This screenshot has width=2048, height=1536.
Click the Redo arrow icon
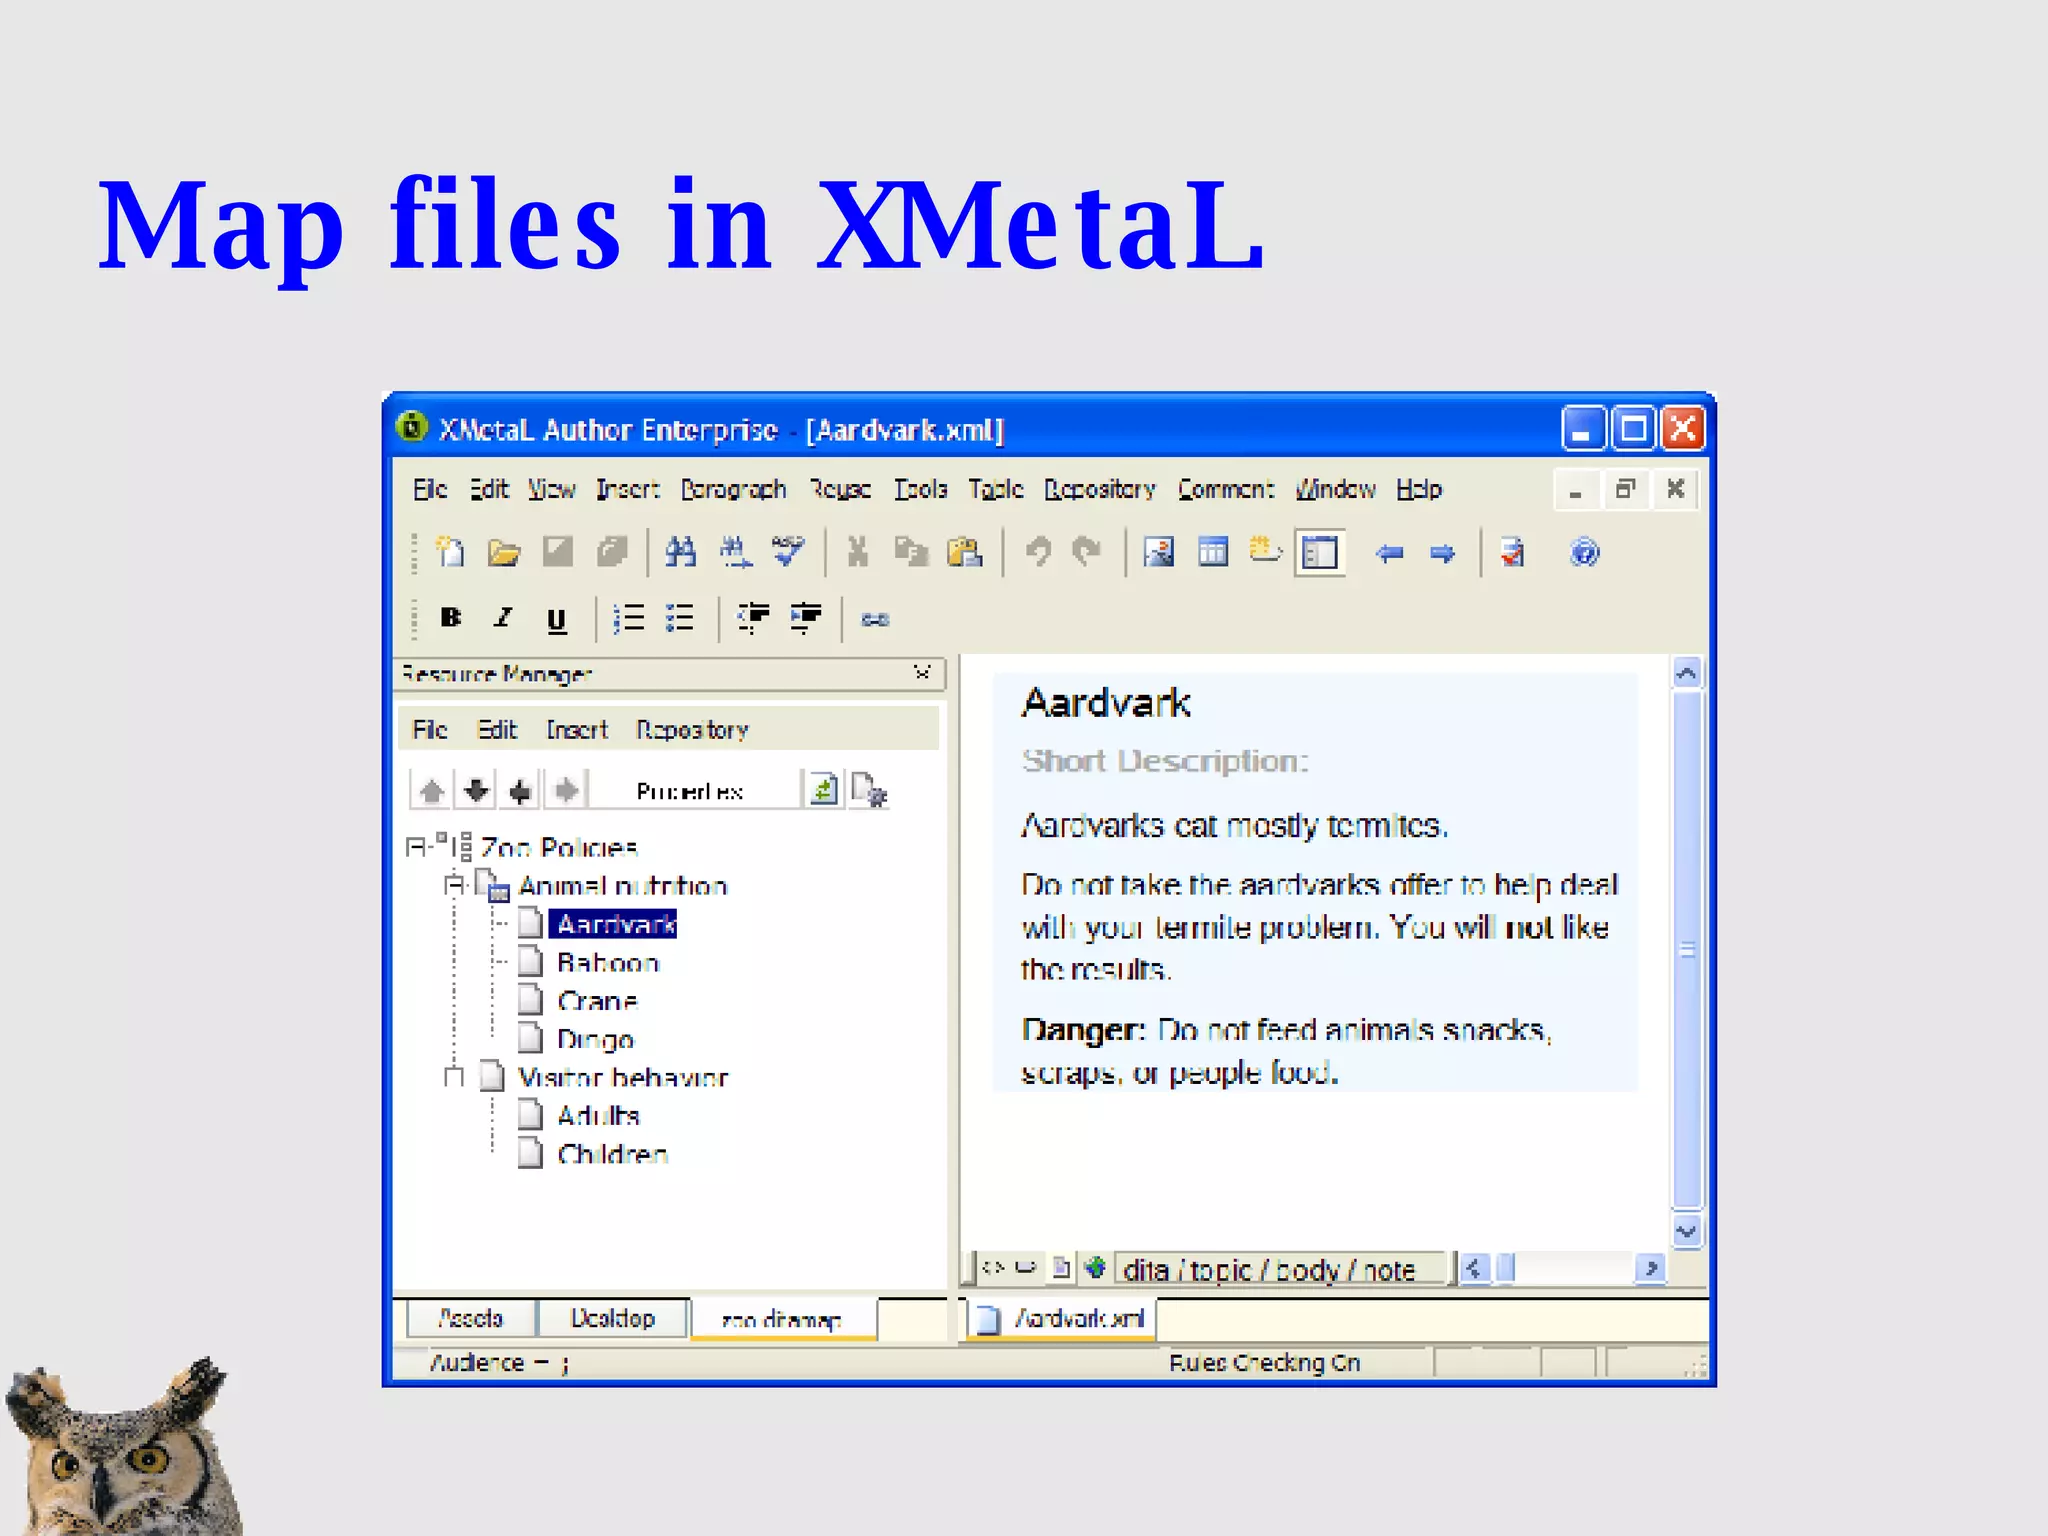[x=1087, y=552]
